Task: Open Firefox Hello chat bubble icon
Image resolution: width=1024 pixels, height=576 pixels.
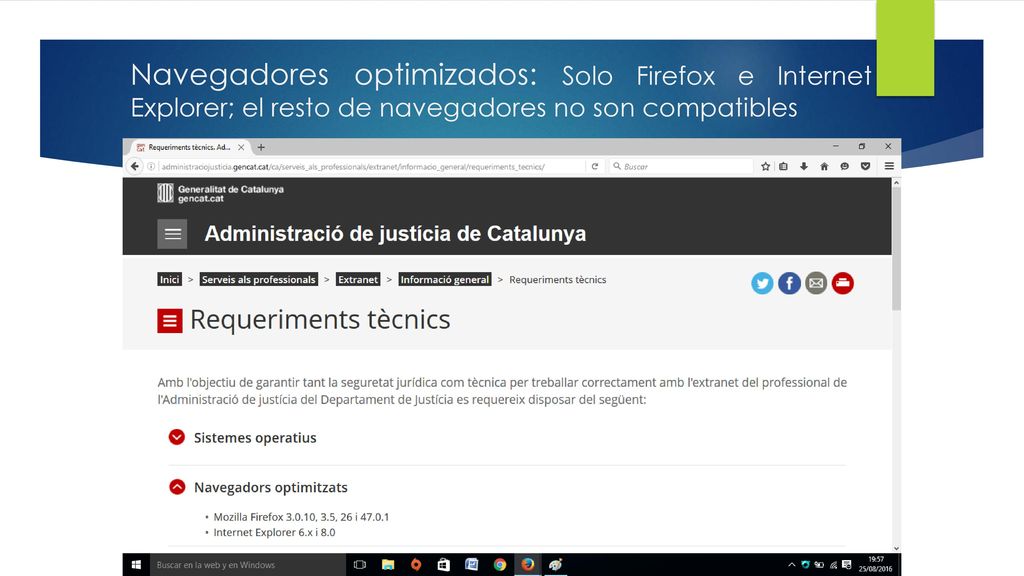Action: pyautogui.click(x=844, y=167)
